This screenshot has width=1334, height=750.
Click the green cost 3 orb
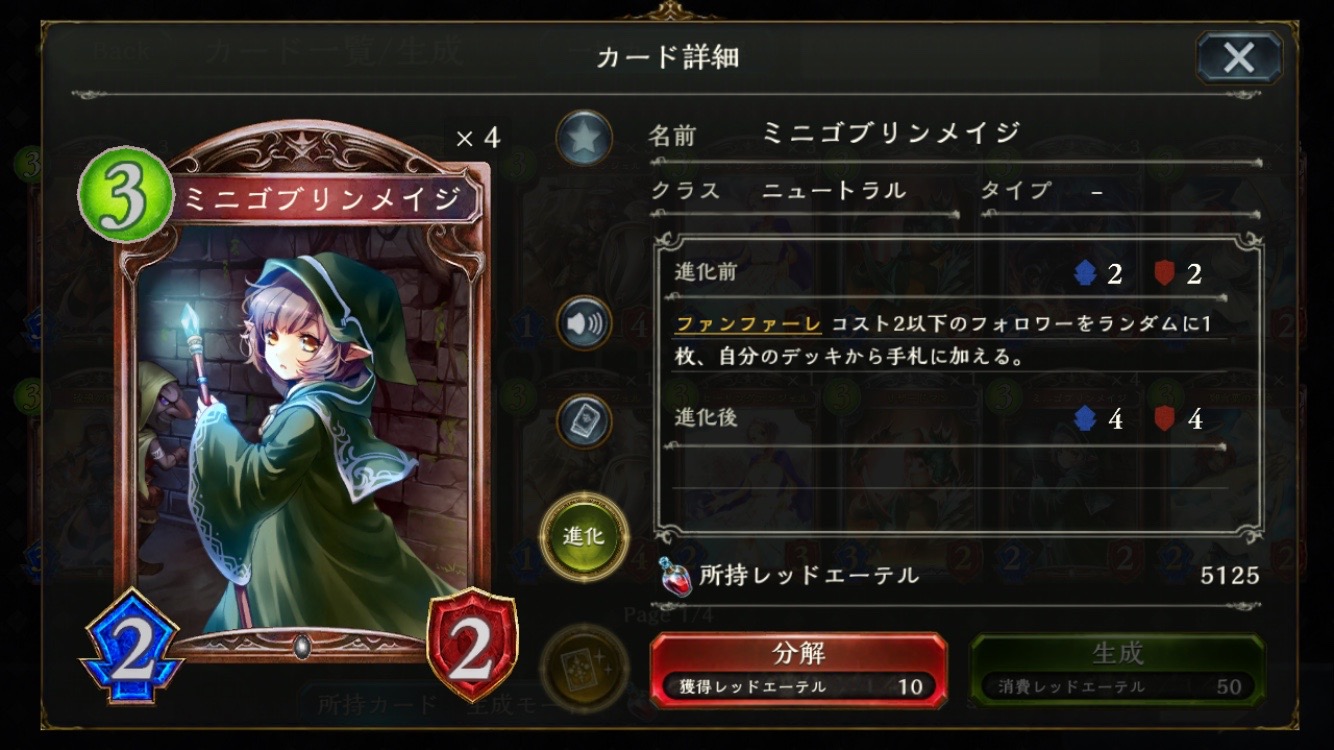pos(124,195)
